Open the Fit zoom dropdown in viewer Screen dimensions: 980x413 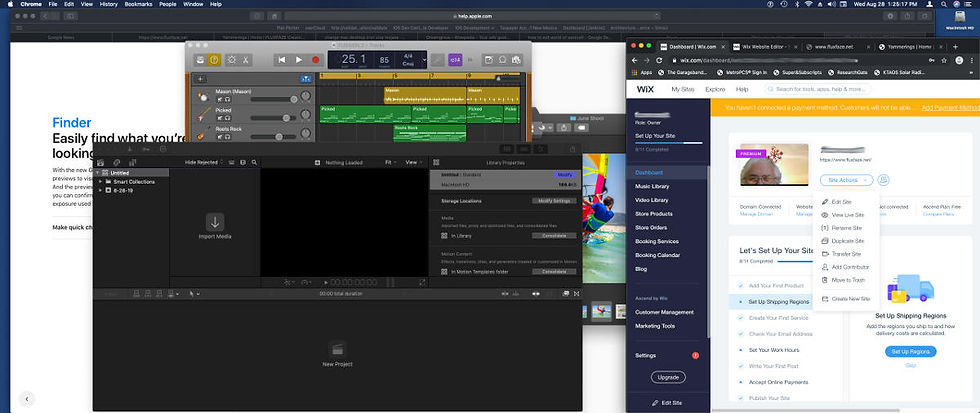coord(391,162)
